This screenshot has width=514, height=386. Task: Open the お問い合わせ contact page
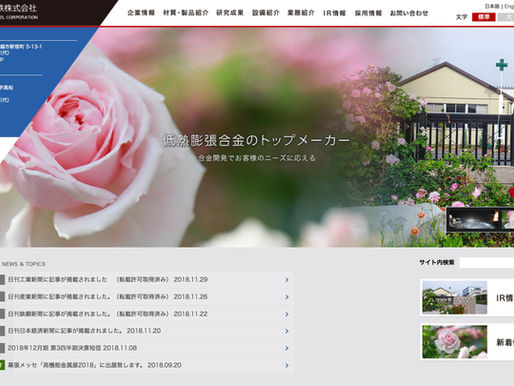(409, 13)
